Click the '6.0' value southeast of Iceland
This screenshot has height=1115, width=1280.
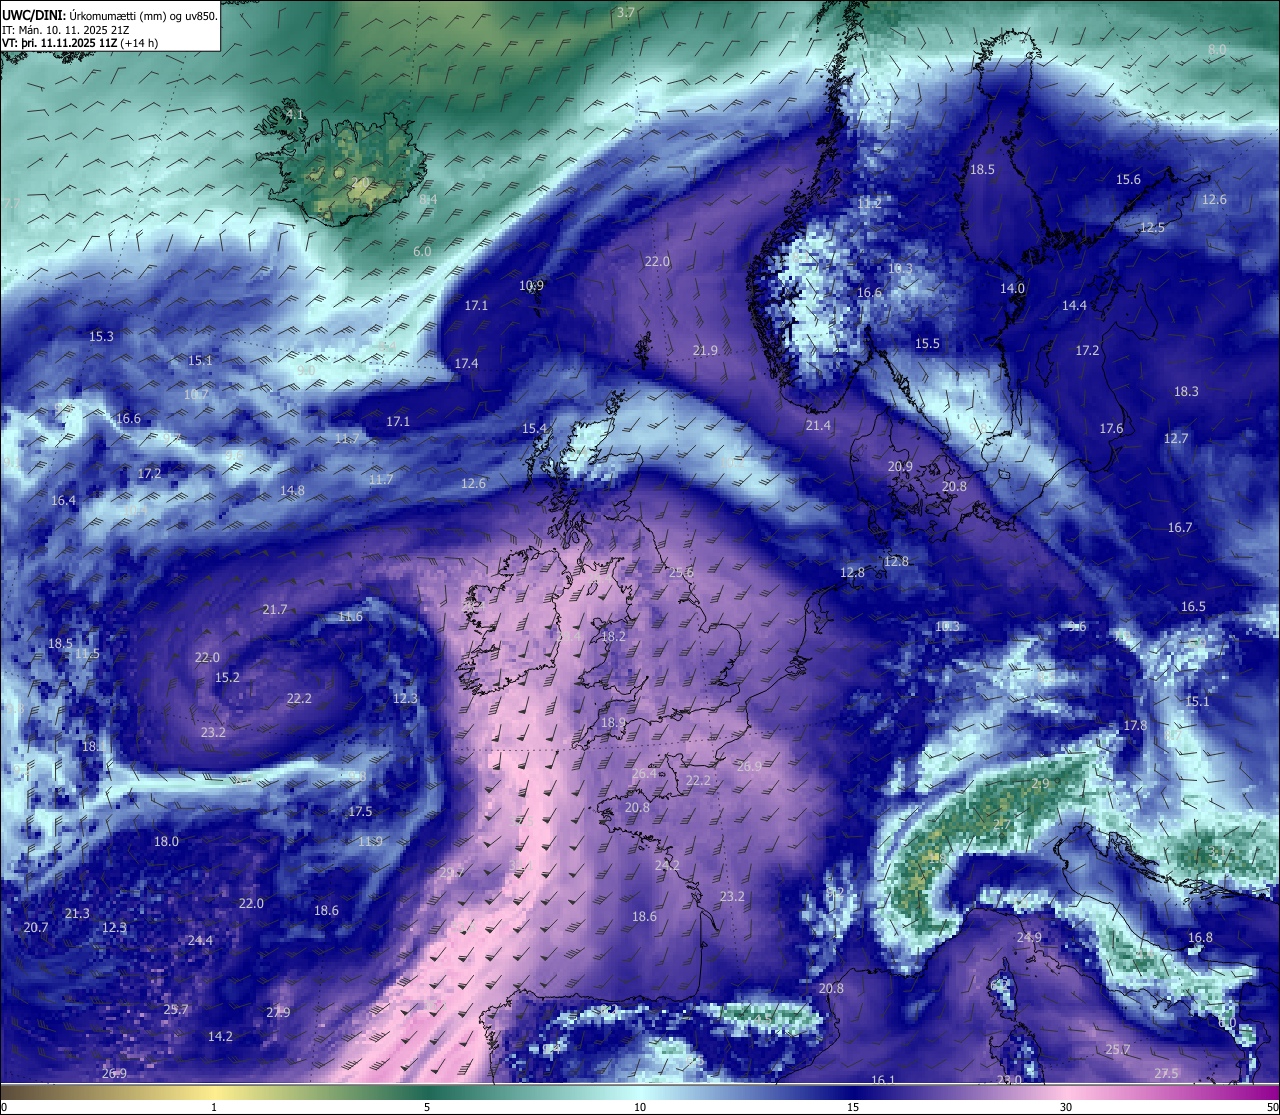tap(422, 251)
